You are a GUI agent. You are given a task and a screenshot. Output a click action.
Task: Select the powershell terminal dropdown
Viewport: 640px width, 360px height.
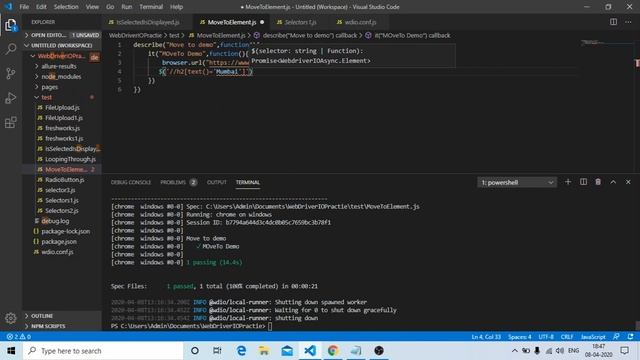click(x=517, y=182)
